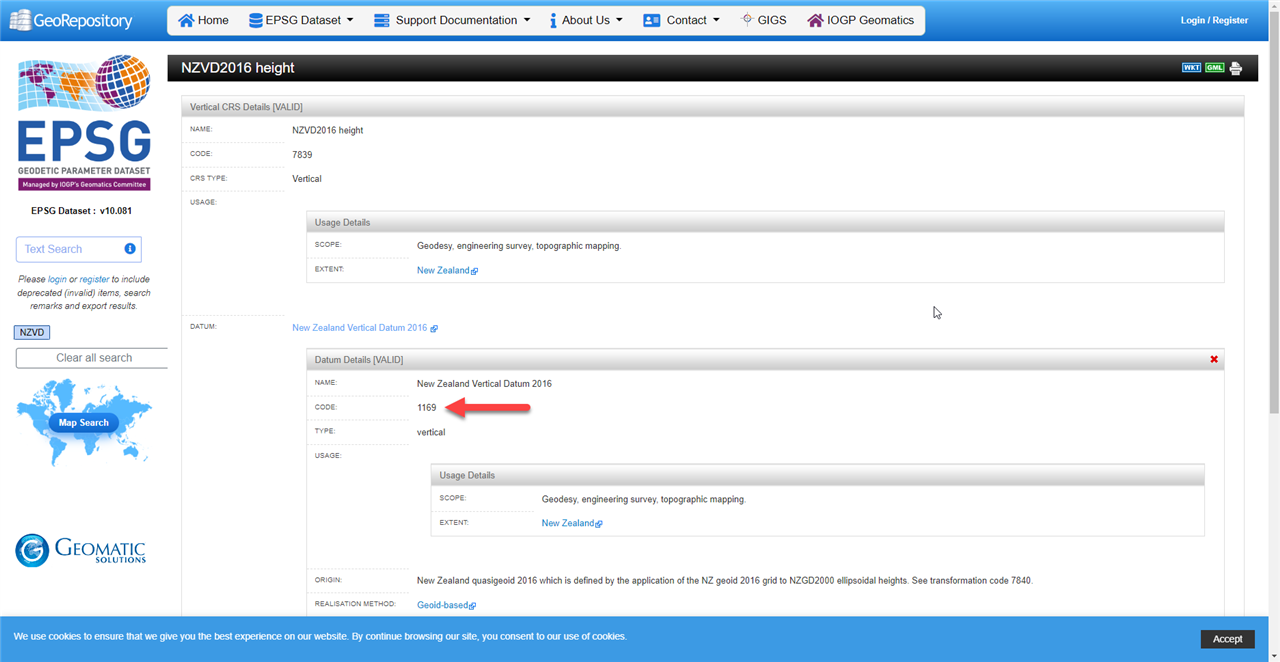Export as GML icon

click(x=1214, y=68)
